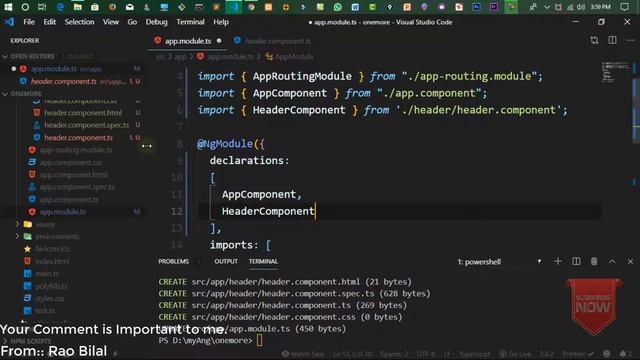Switch to the PROBLEMS panel tab
Viewport: 640px width, 360px height.
coord(173,261)
